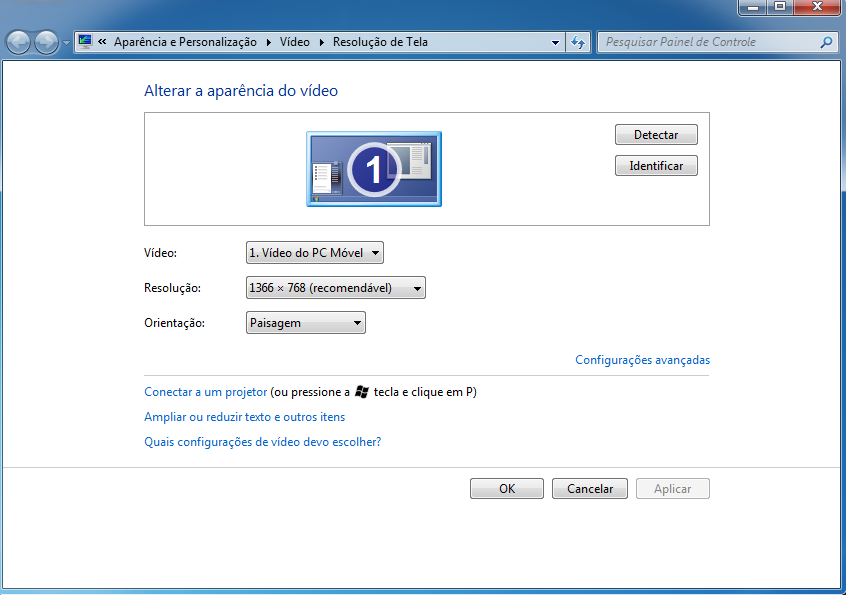Go to Aparência e Personalização breadcrumb

185,42
